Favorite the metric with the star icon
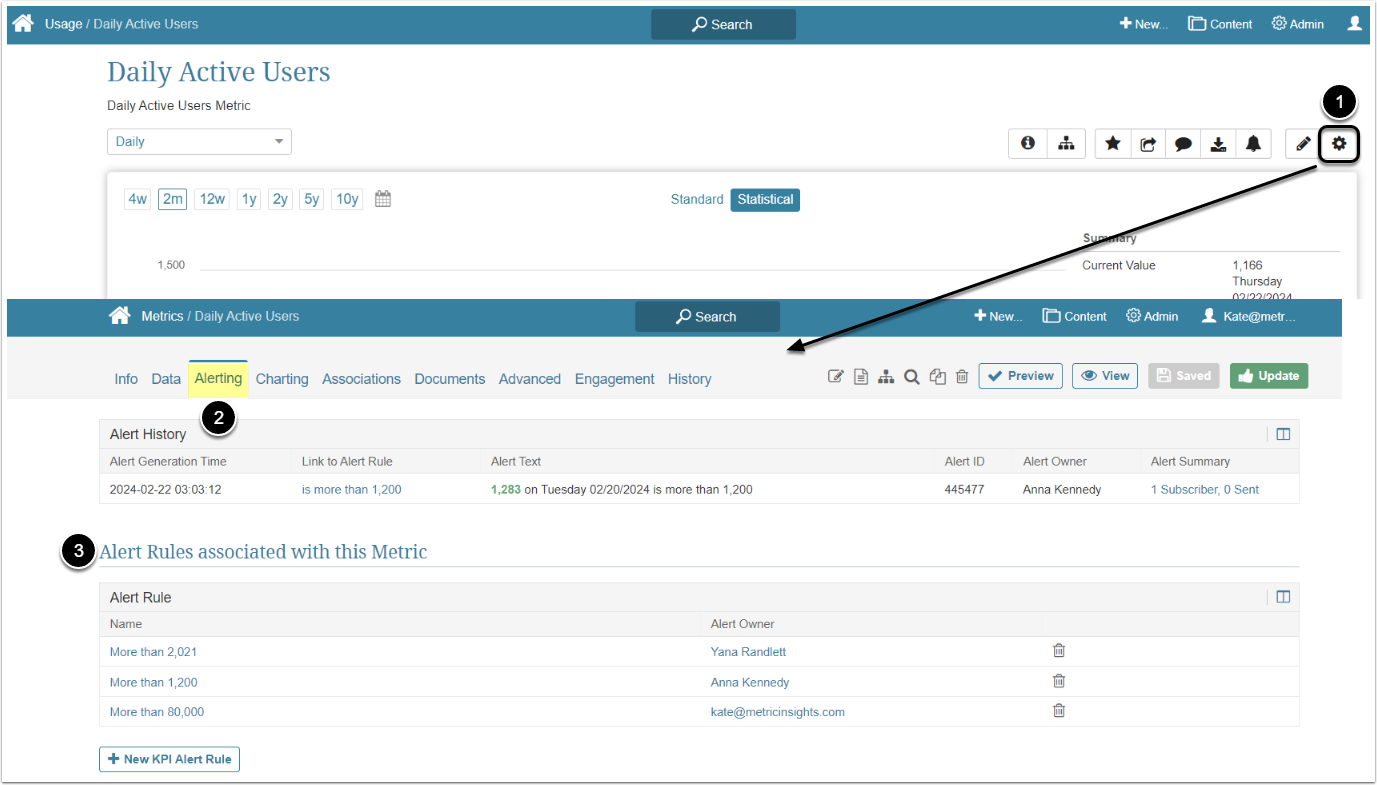 point(1113,144)
